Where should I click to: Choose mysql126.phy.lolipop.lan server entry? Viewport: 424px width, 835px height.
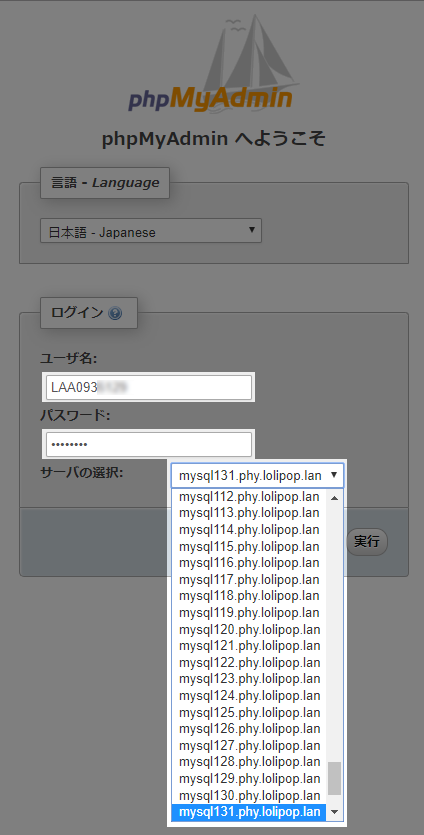pos(249,728)
